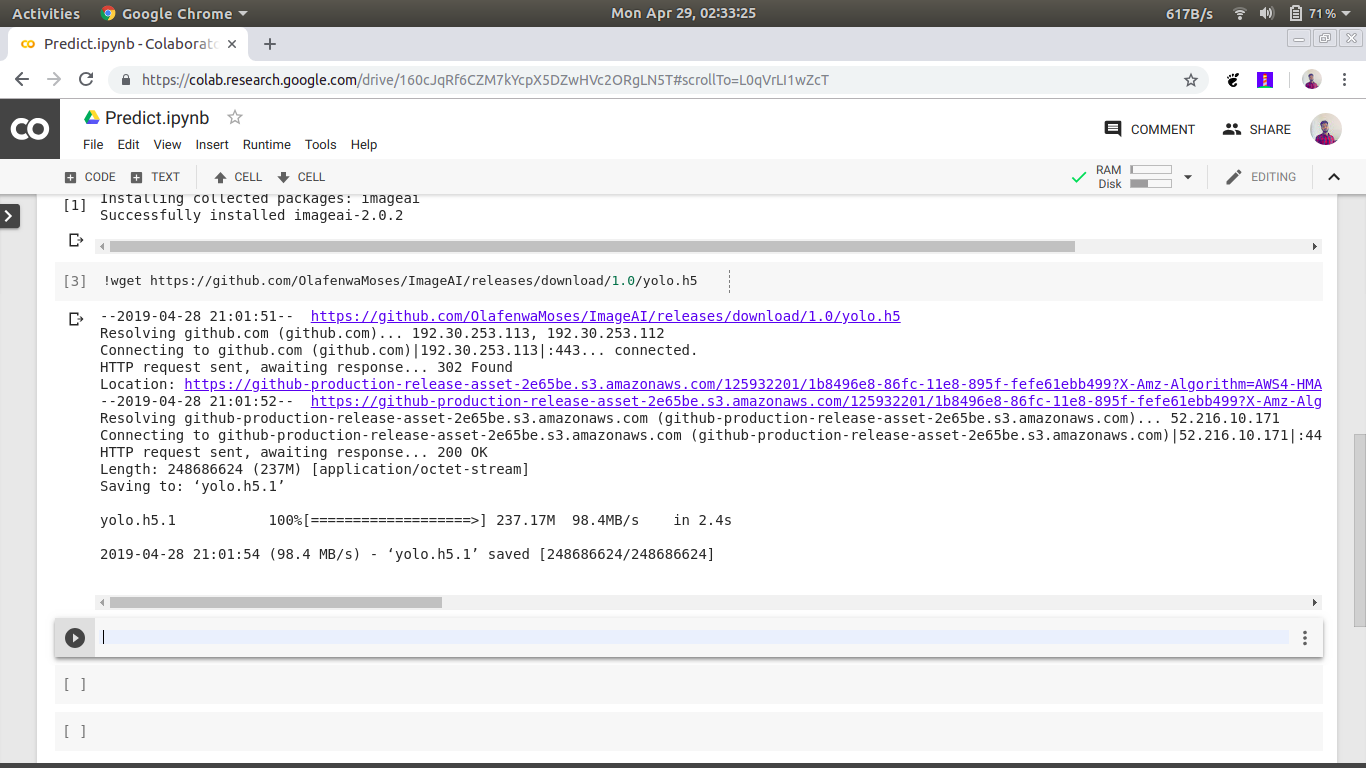Click the wget output horizontal scrollbar
This screenshot has width=1366, height=768.
(x=276, y=603)
